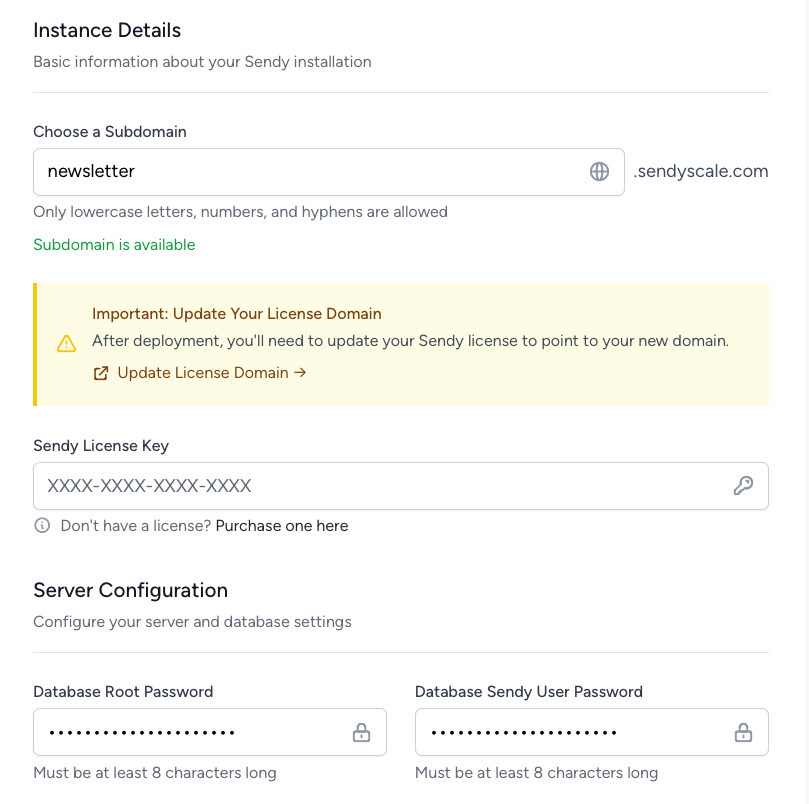Viewport: 809px width, 804px height.
Task: Click the Subdomain is available message
Action: [114, 245]
